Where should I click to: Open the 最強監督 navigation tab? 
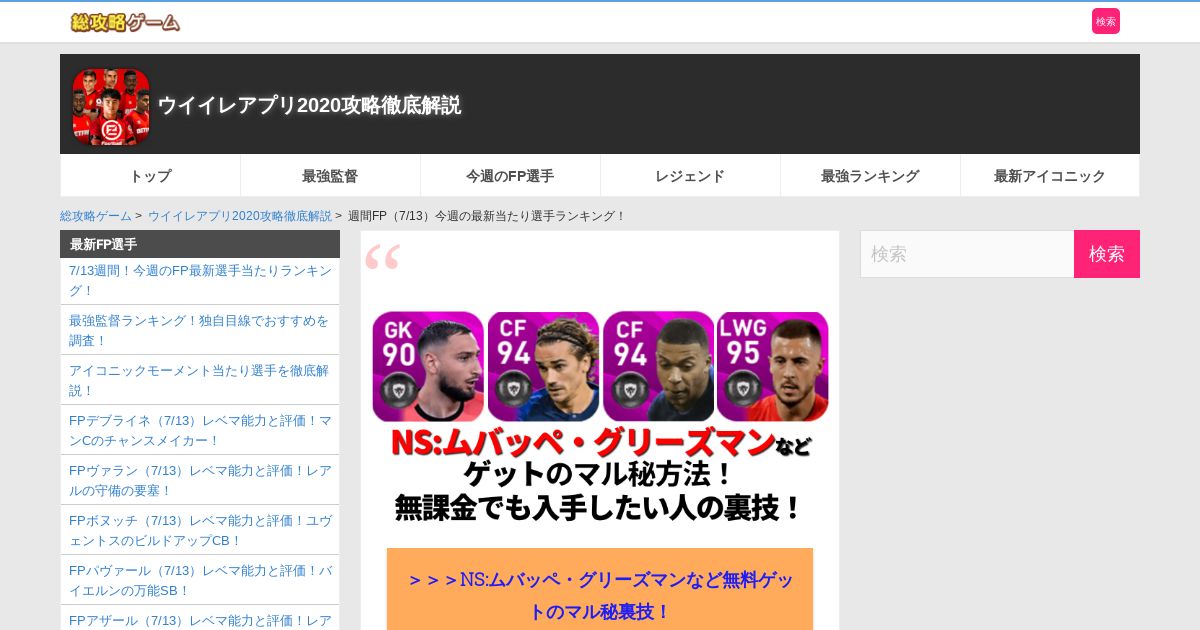[330, 176]
